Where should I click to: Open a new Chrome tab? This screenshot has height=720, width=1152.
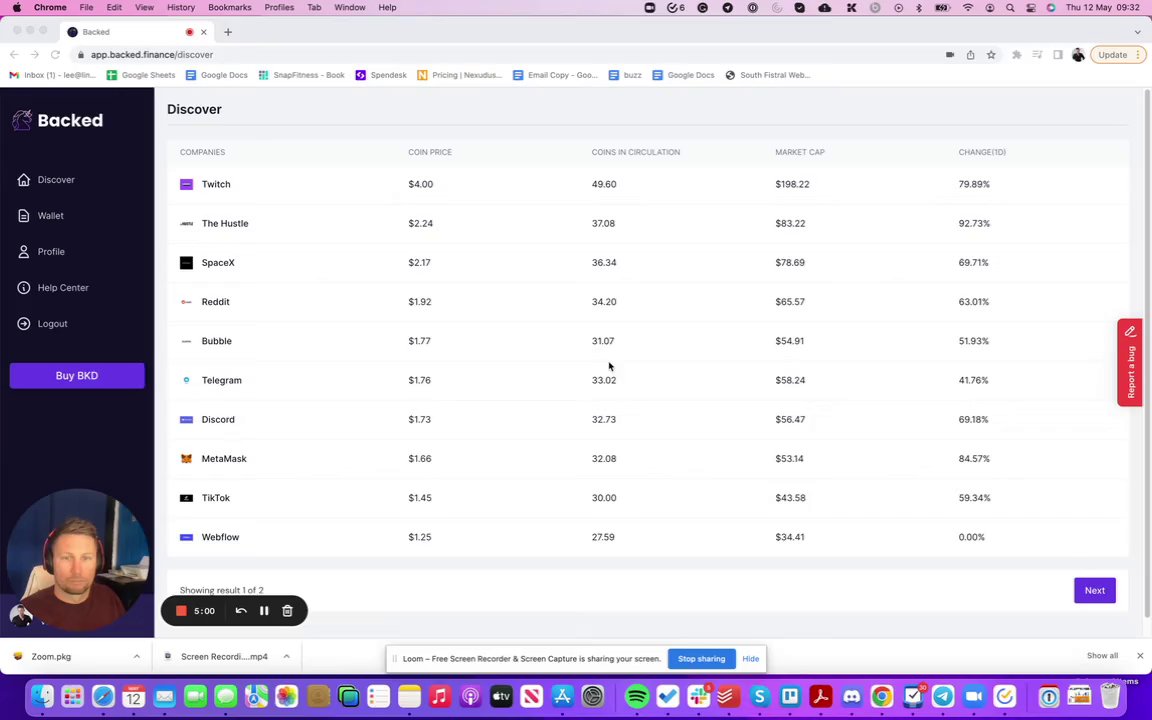(x=228, y=32)
